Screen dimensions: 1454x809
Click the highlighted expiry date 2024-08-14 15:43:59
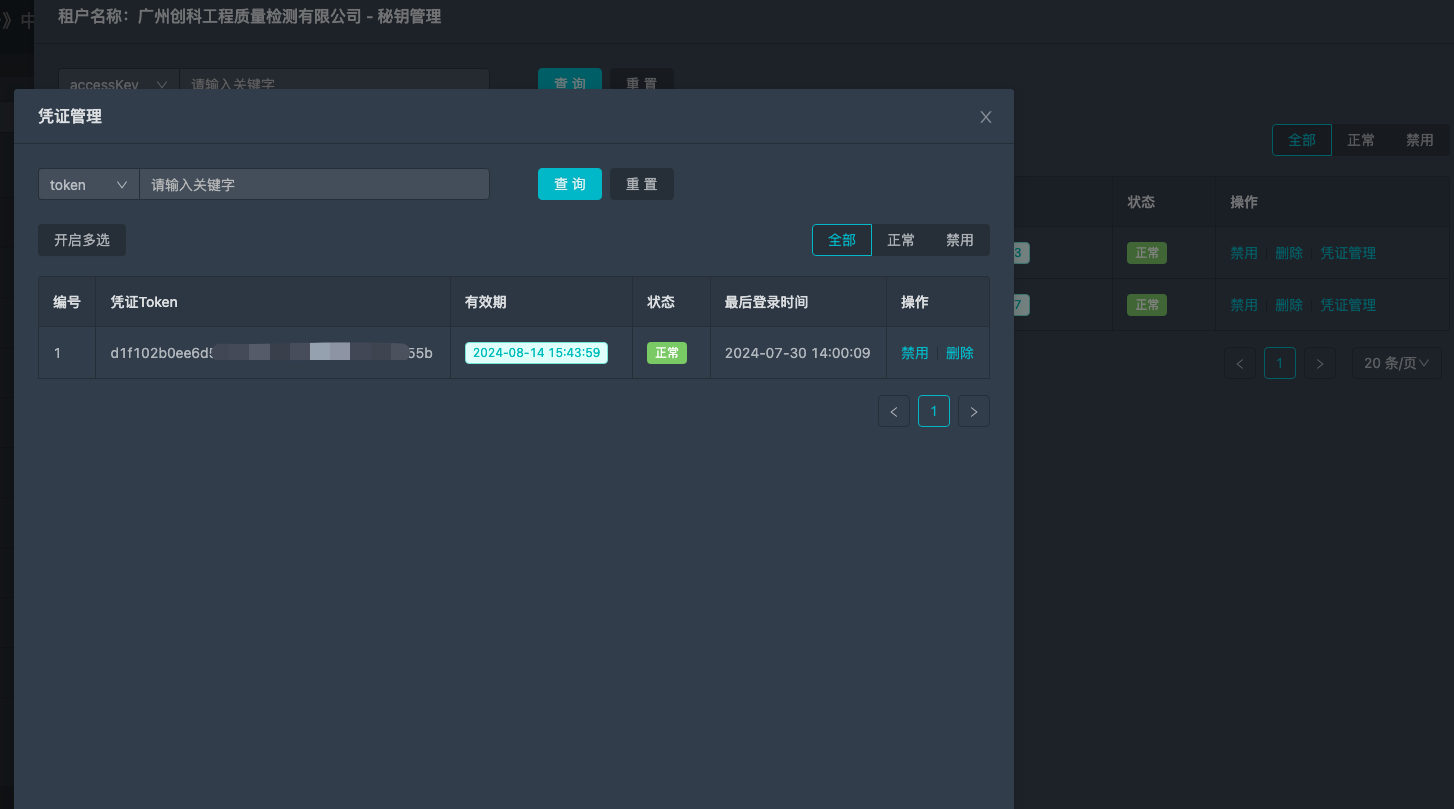click(x=536, y=352)
